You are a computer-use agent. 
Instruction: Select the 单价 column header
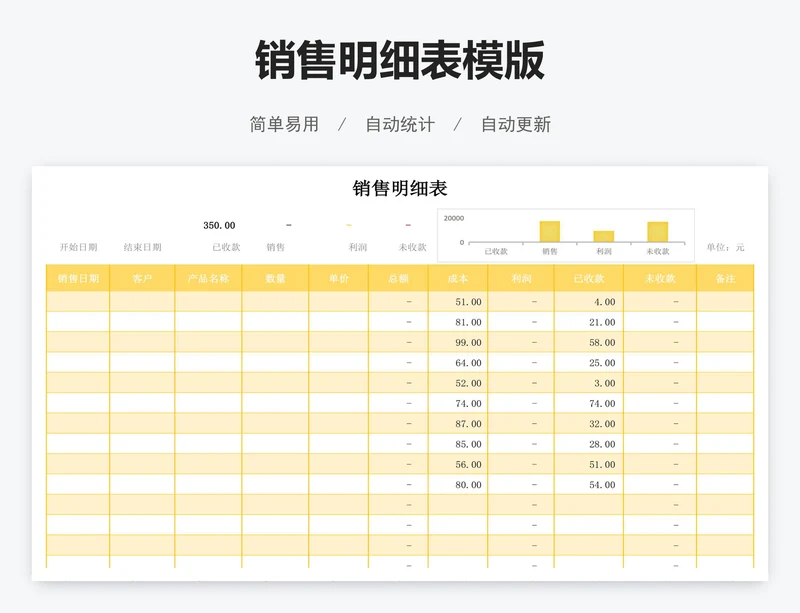tap(339, 278)
